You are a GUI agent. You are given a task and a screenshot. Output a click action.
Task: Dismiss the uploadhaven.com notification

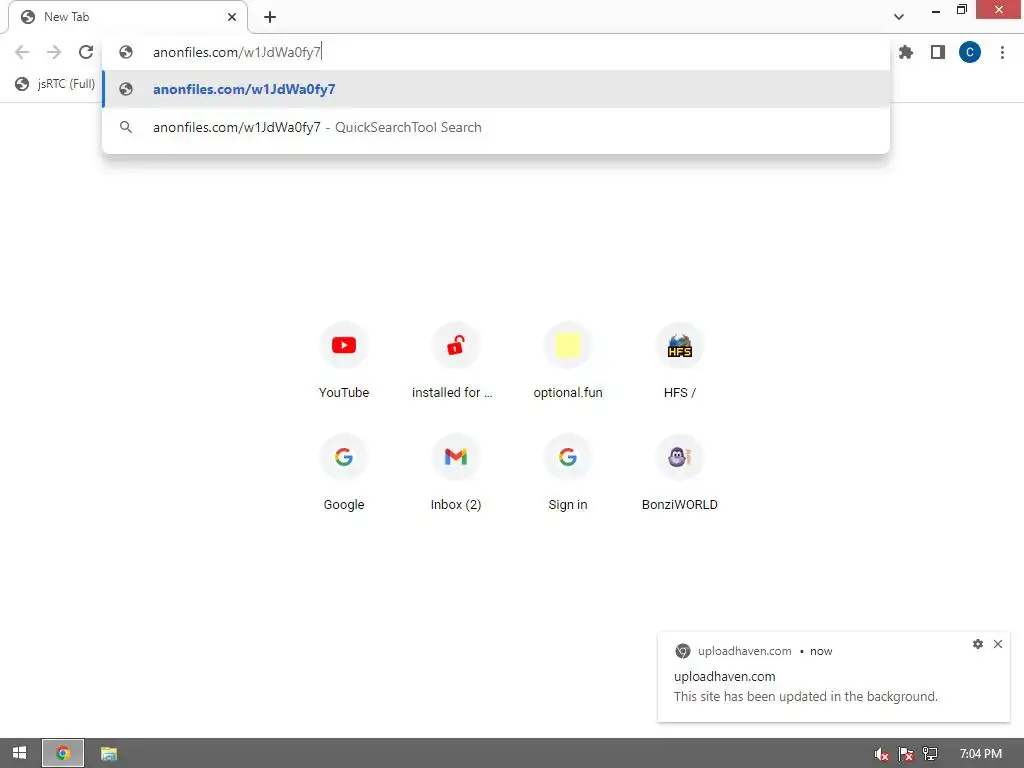pos(998,644)
